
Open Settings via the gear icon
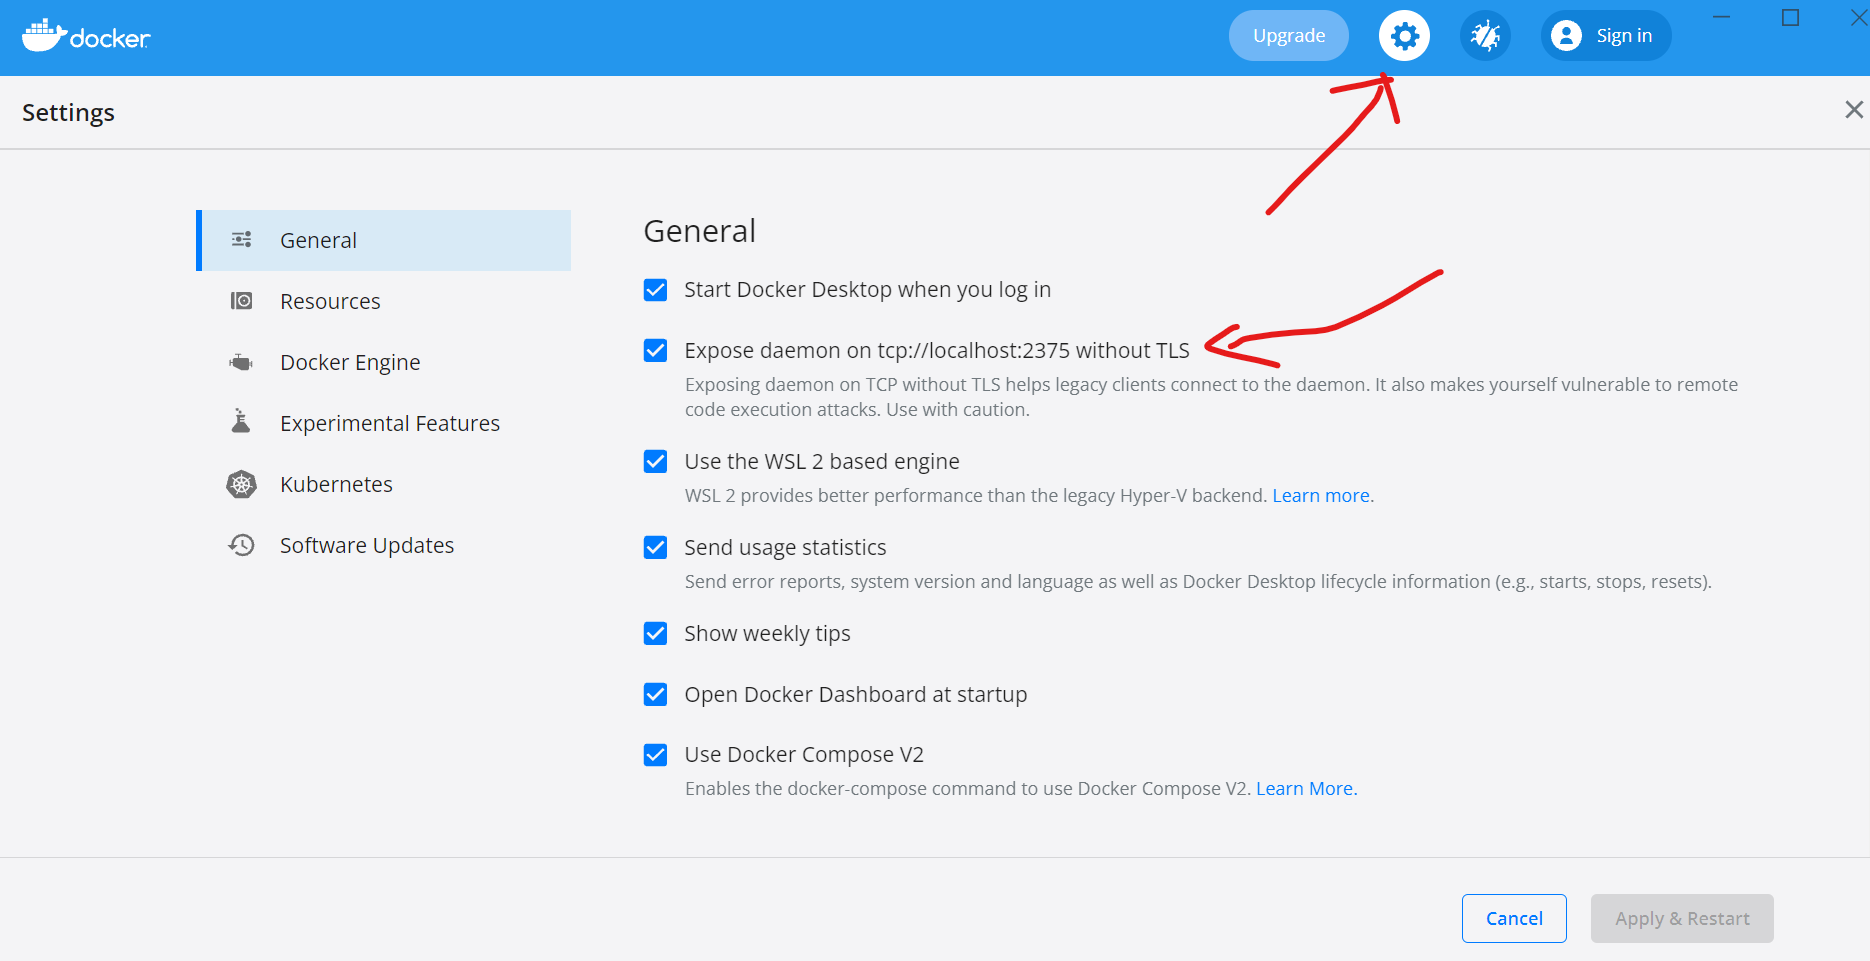pyautogui.click(x=1404, y=36)
